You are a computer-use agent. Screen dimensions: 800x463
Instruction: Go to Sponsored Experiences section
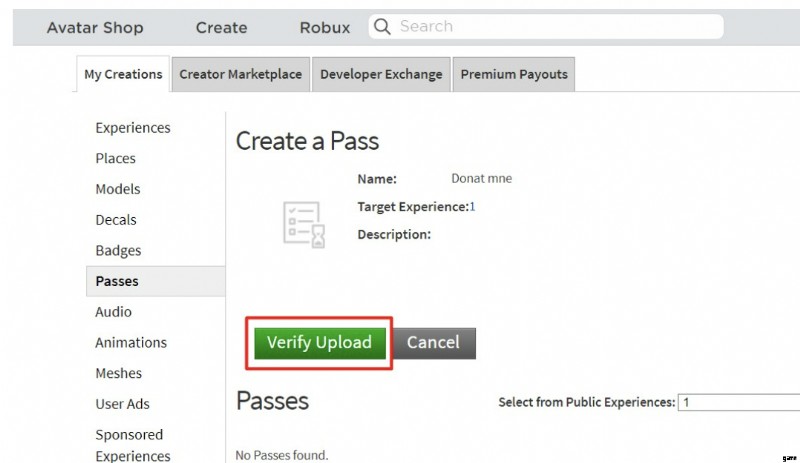point(133,445)
